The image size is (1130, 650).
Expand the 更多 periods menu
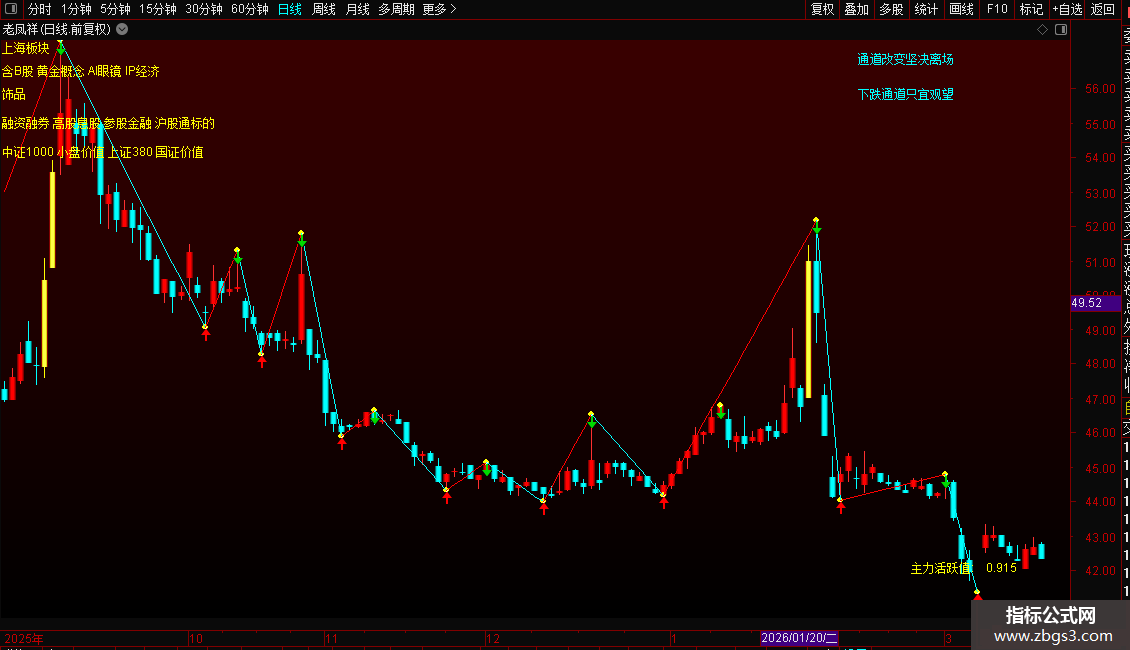coord(440,9)
